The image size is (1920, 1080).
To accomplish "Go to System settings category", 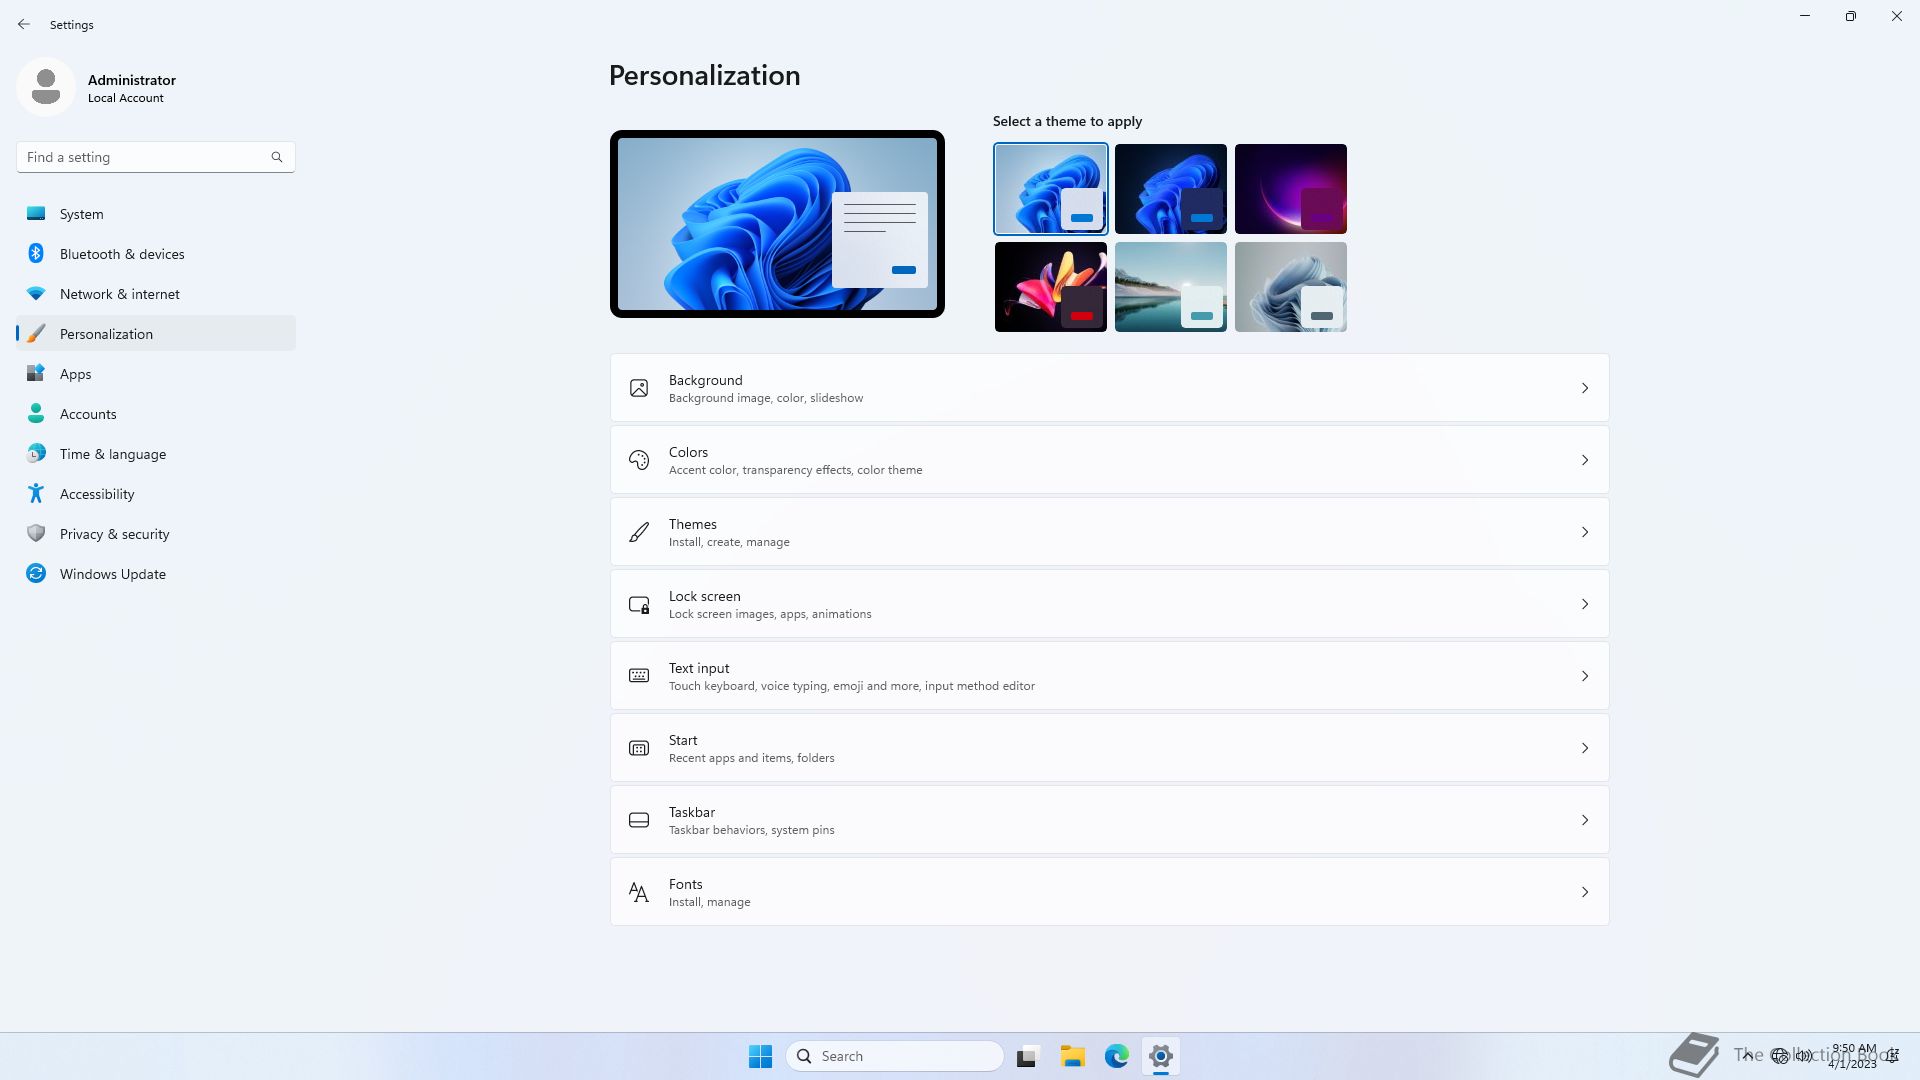I will (156, 213).
